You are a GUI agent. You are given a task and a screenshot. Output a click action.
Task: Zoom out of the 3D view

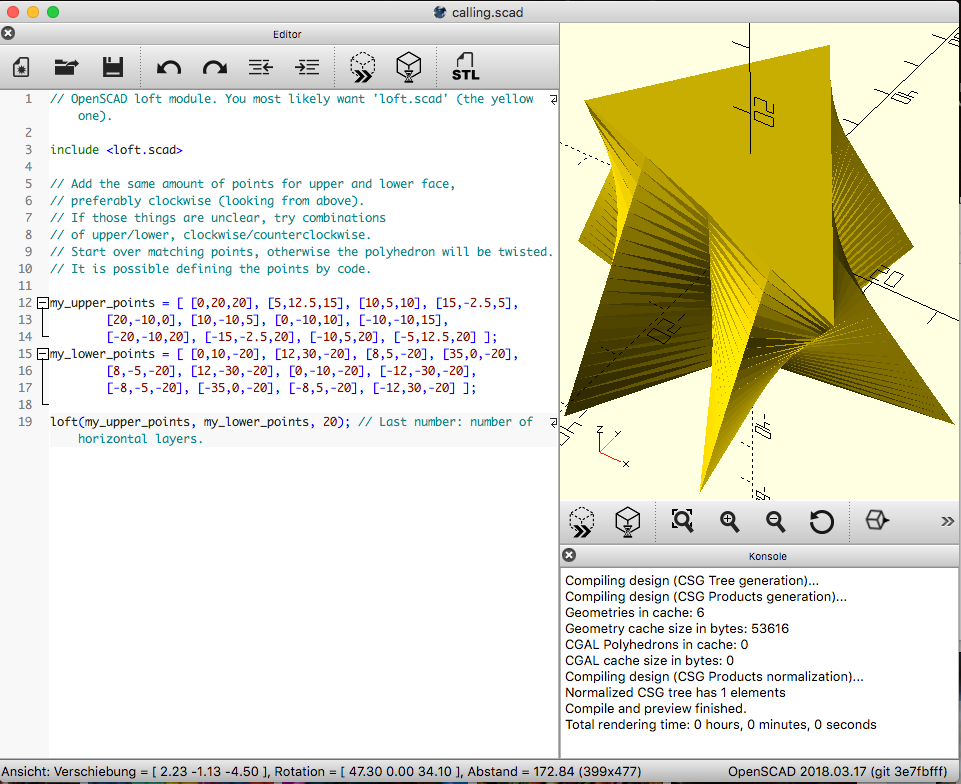click(775, 522)
